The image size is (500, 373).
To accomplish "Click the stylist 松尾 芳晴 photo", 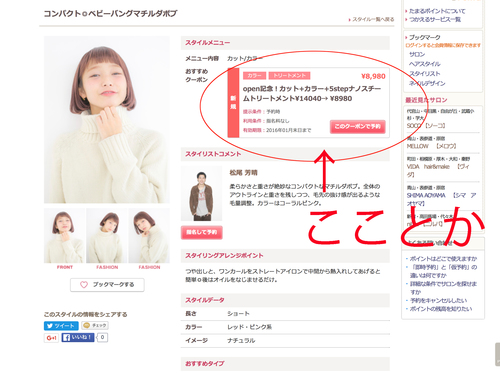I will 201,194.
